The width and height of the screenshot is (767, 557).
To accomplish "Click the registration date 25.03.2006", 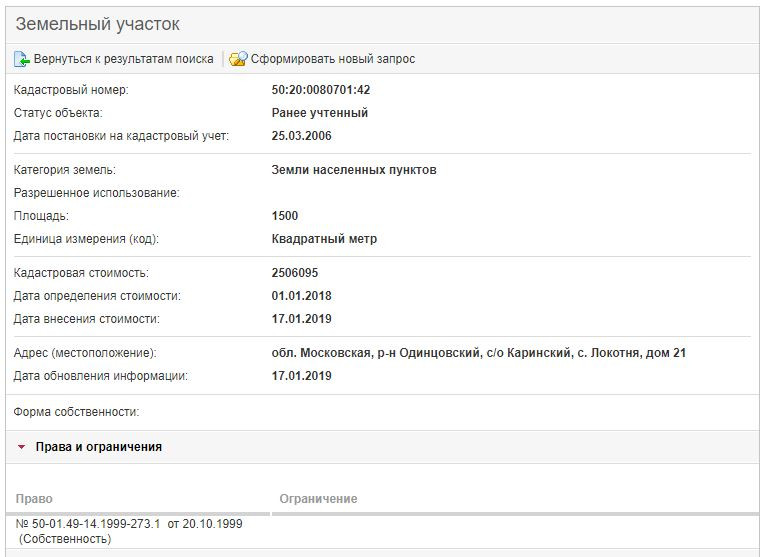I will [302, 136].
